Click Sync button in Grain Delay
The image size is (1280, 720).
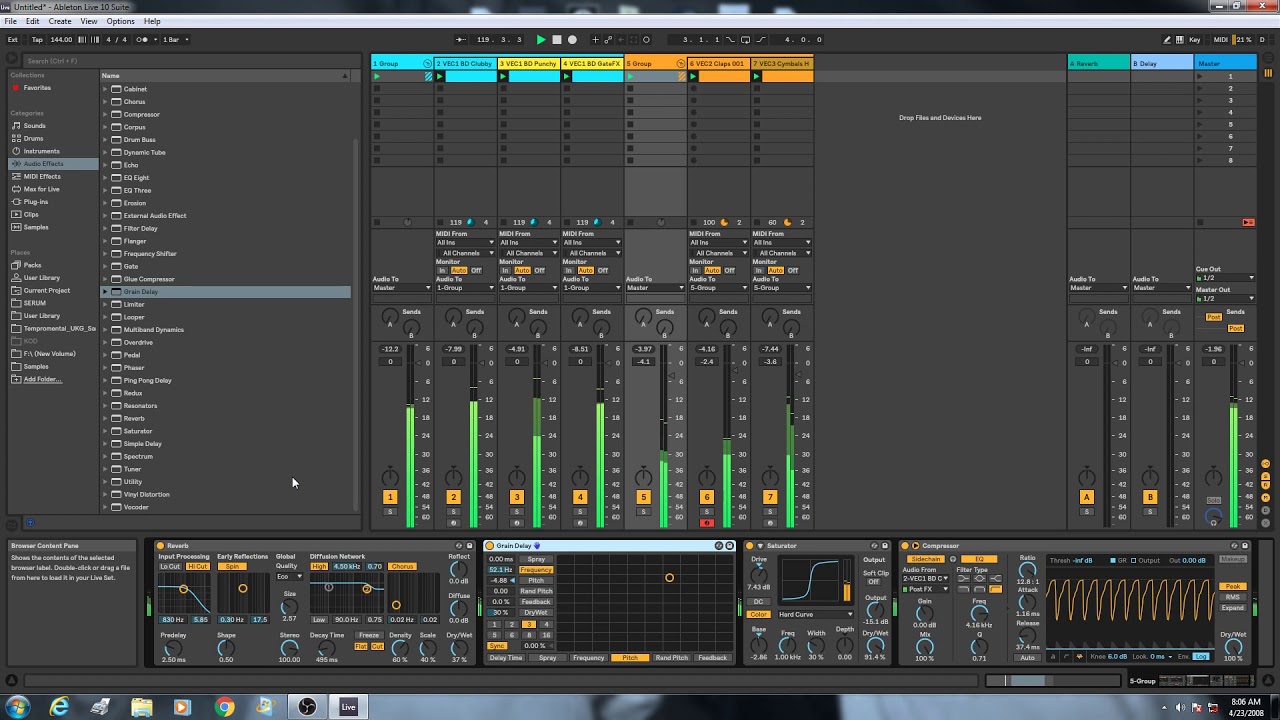[496, 646]
